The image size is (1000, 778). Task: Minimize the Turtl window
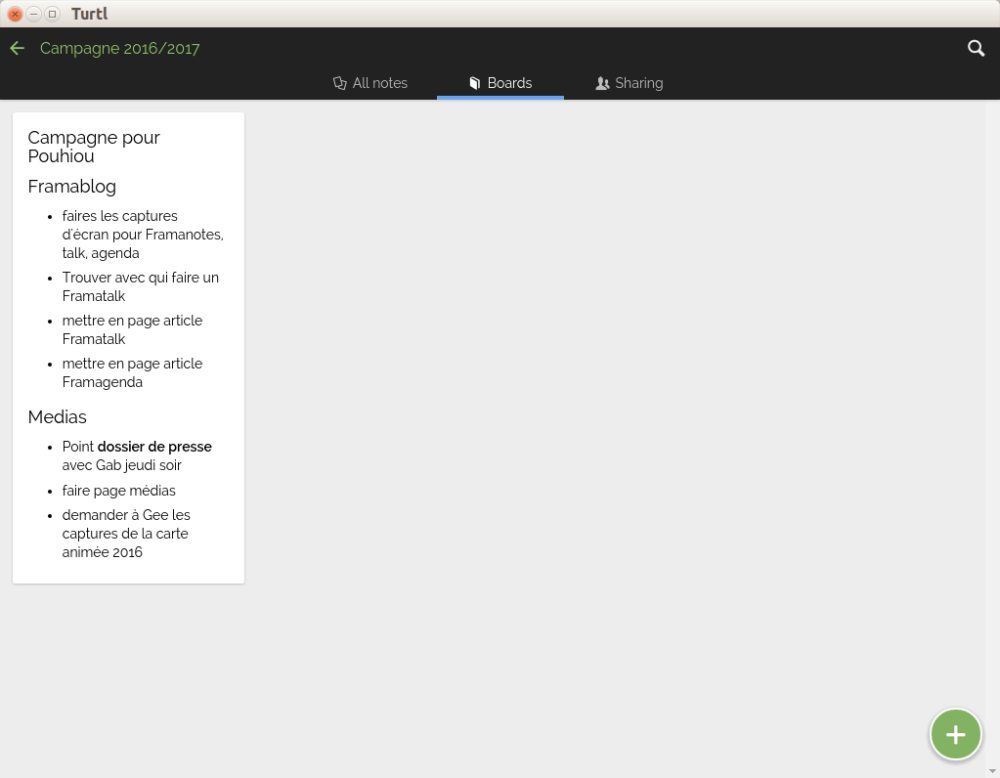[34, 13]
